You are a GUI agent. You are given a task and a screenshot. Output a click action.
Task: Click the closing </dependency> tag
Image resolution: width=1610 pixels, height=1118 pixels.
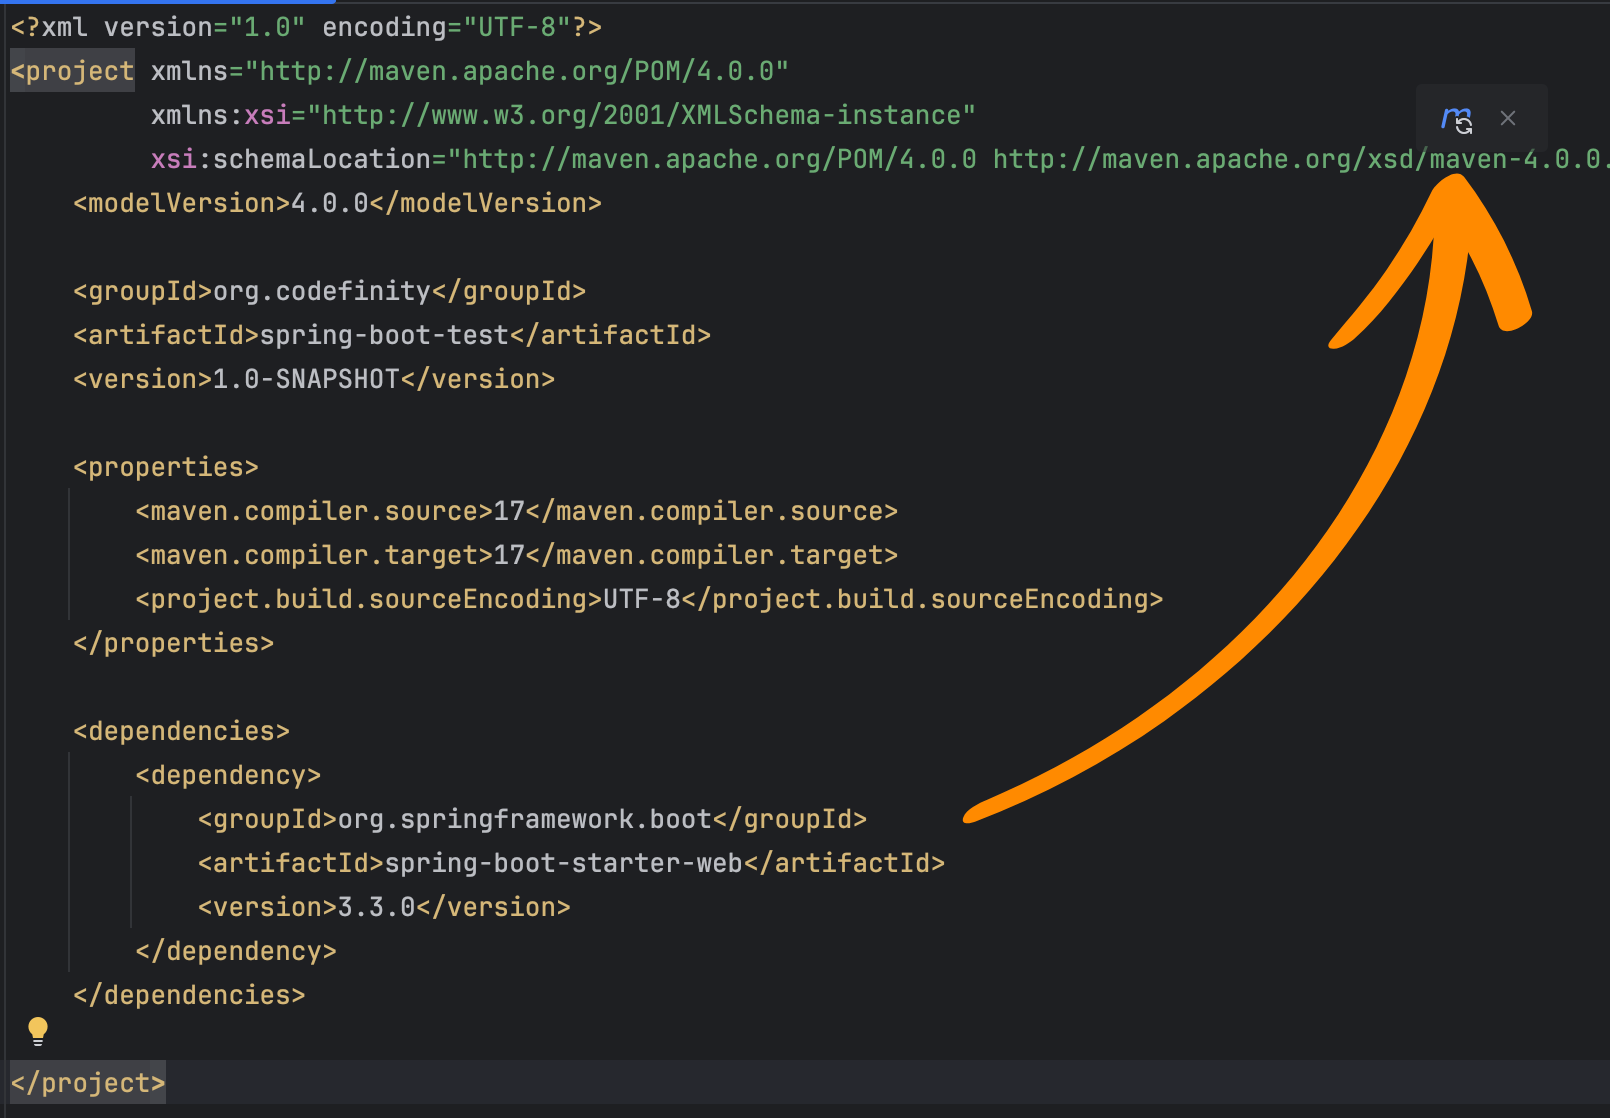coord(236,951)
